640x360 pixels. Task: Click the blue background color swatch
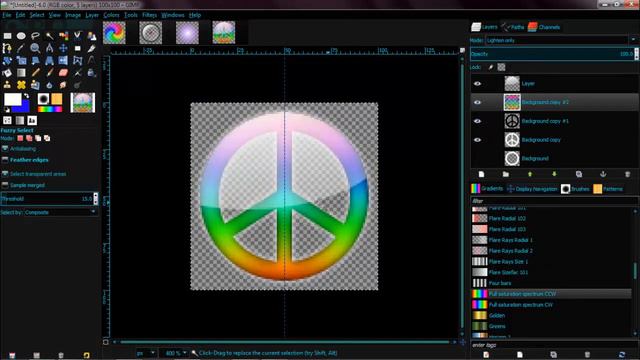tap(24, 108)
